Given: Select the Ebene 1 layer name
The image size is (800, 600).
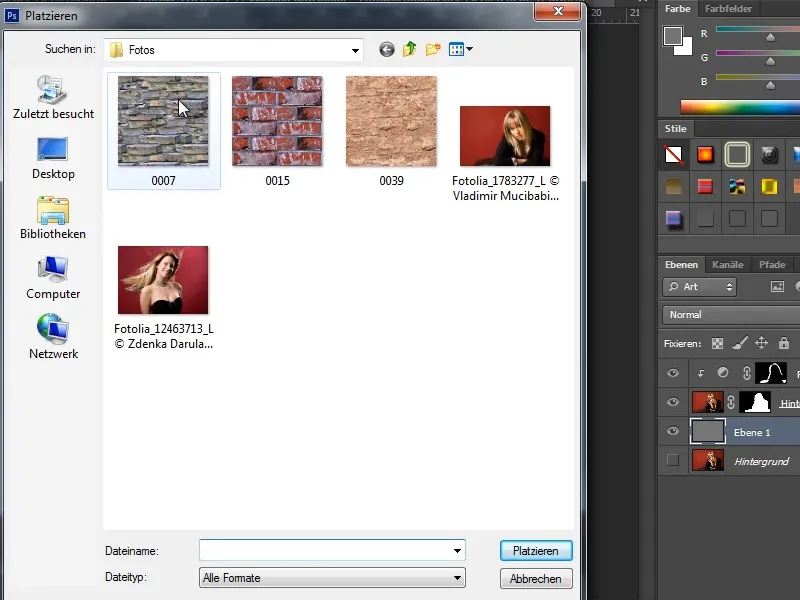Looking at the screenshot, I should click(x=752, y=432).
